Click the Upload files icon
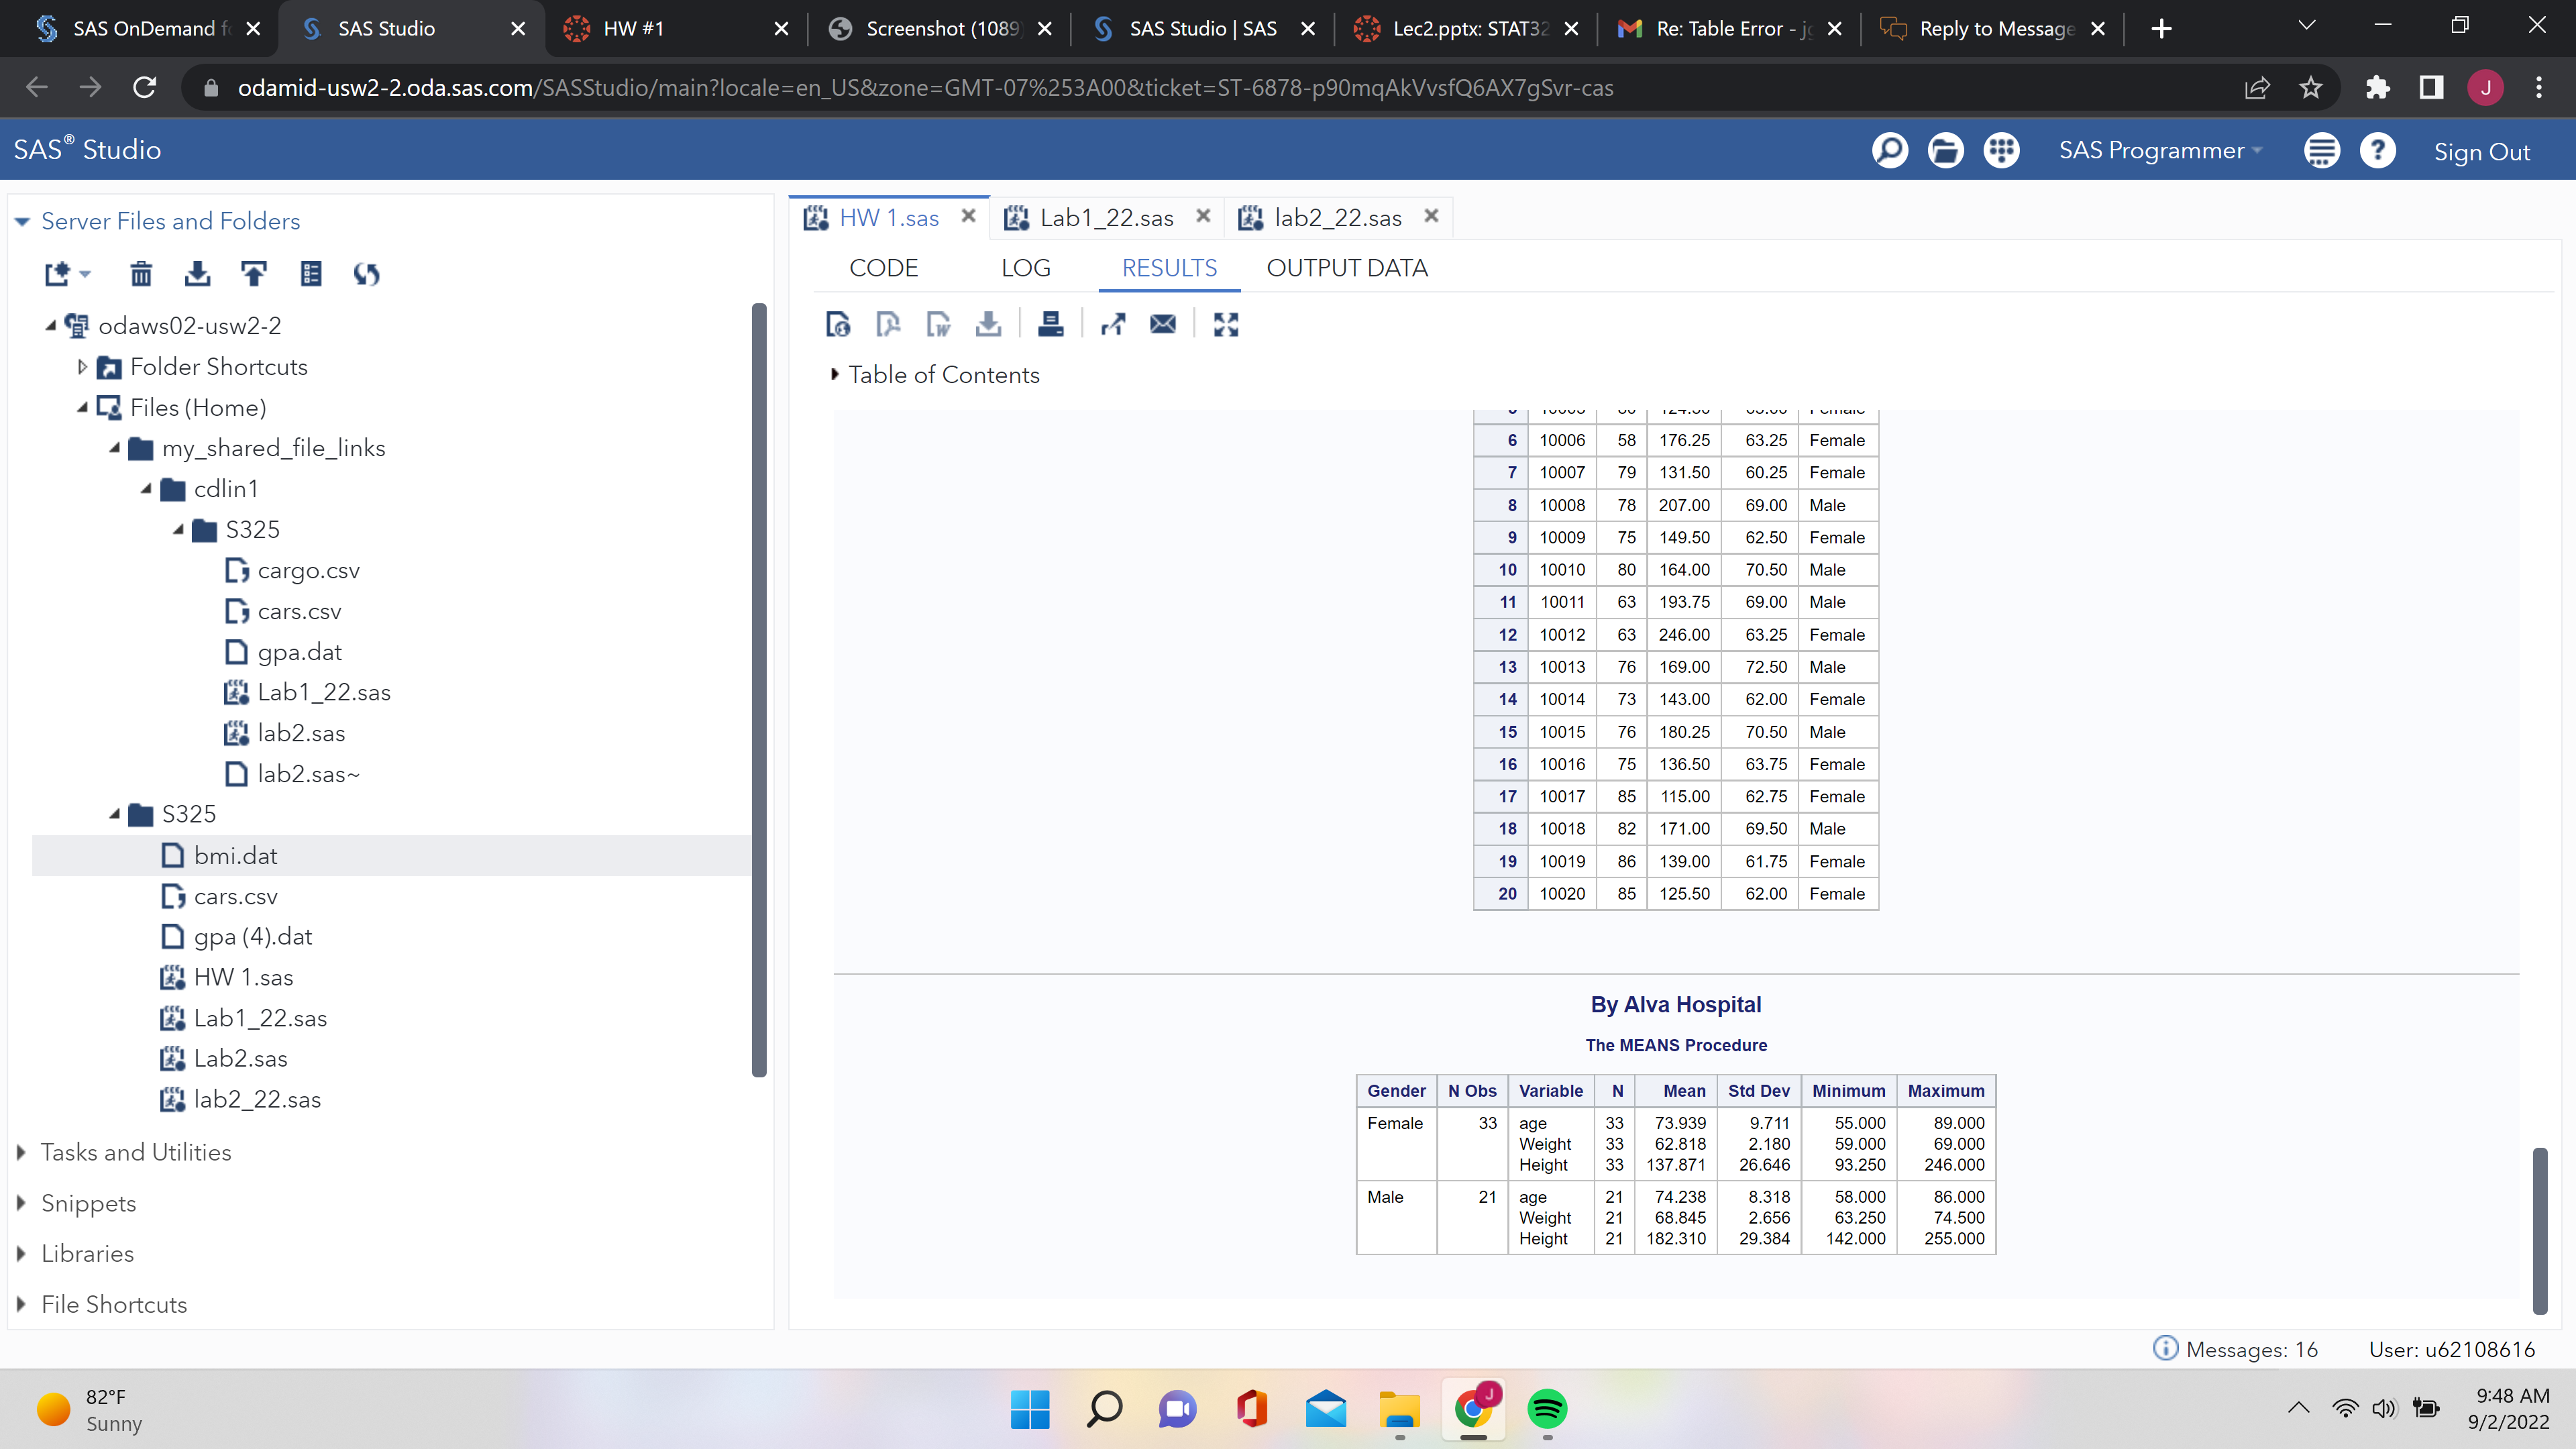This screenshot has width=2576, height=1449. point(254,273)
